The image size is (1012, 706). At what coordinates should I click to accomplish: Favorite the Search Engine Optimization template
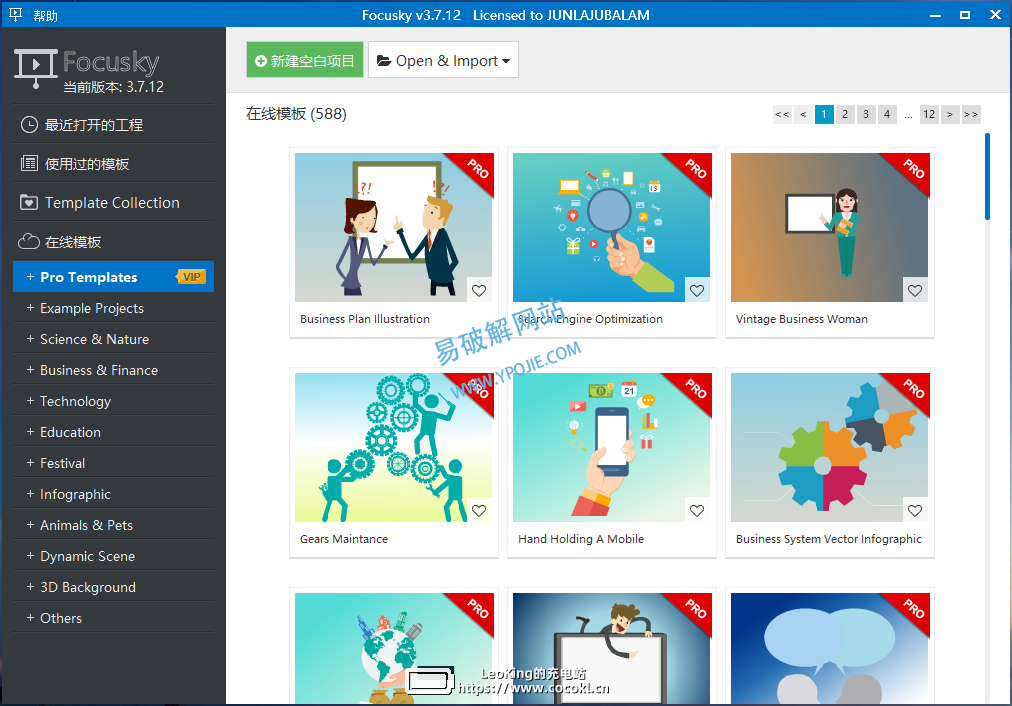click(697, 290)
